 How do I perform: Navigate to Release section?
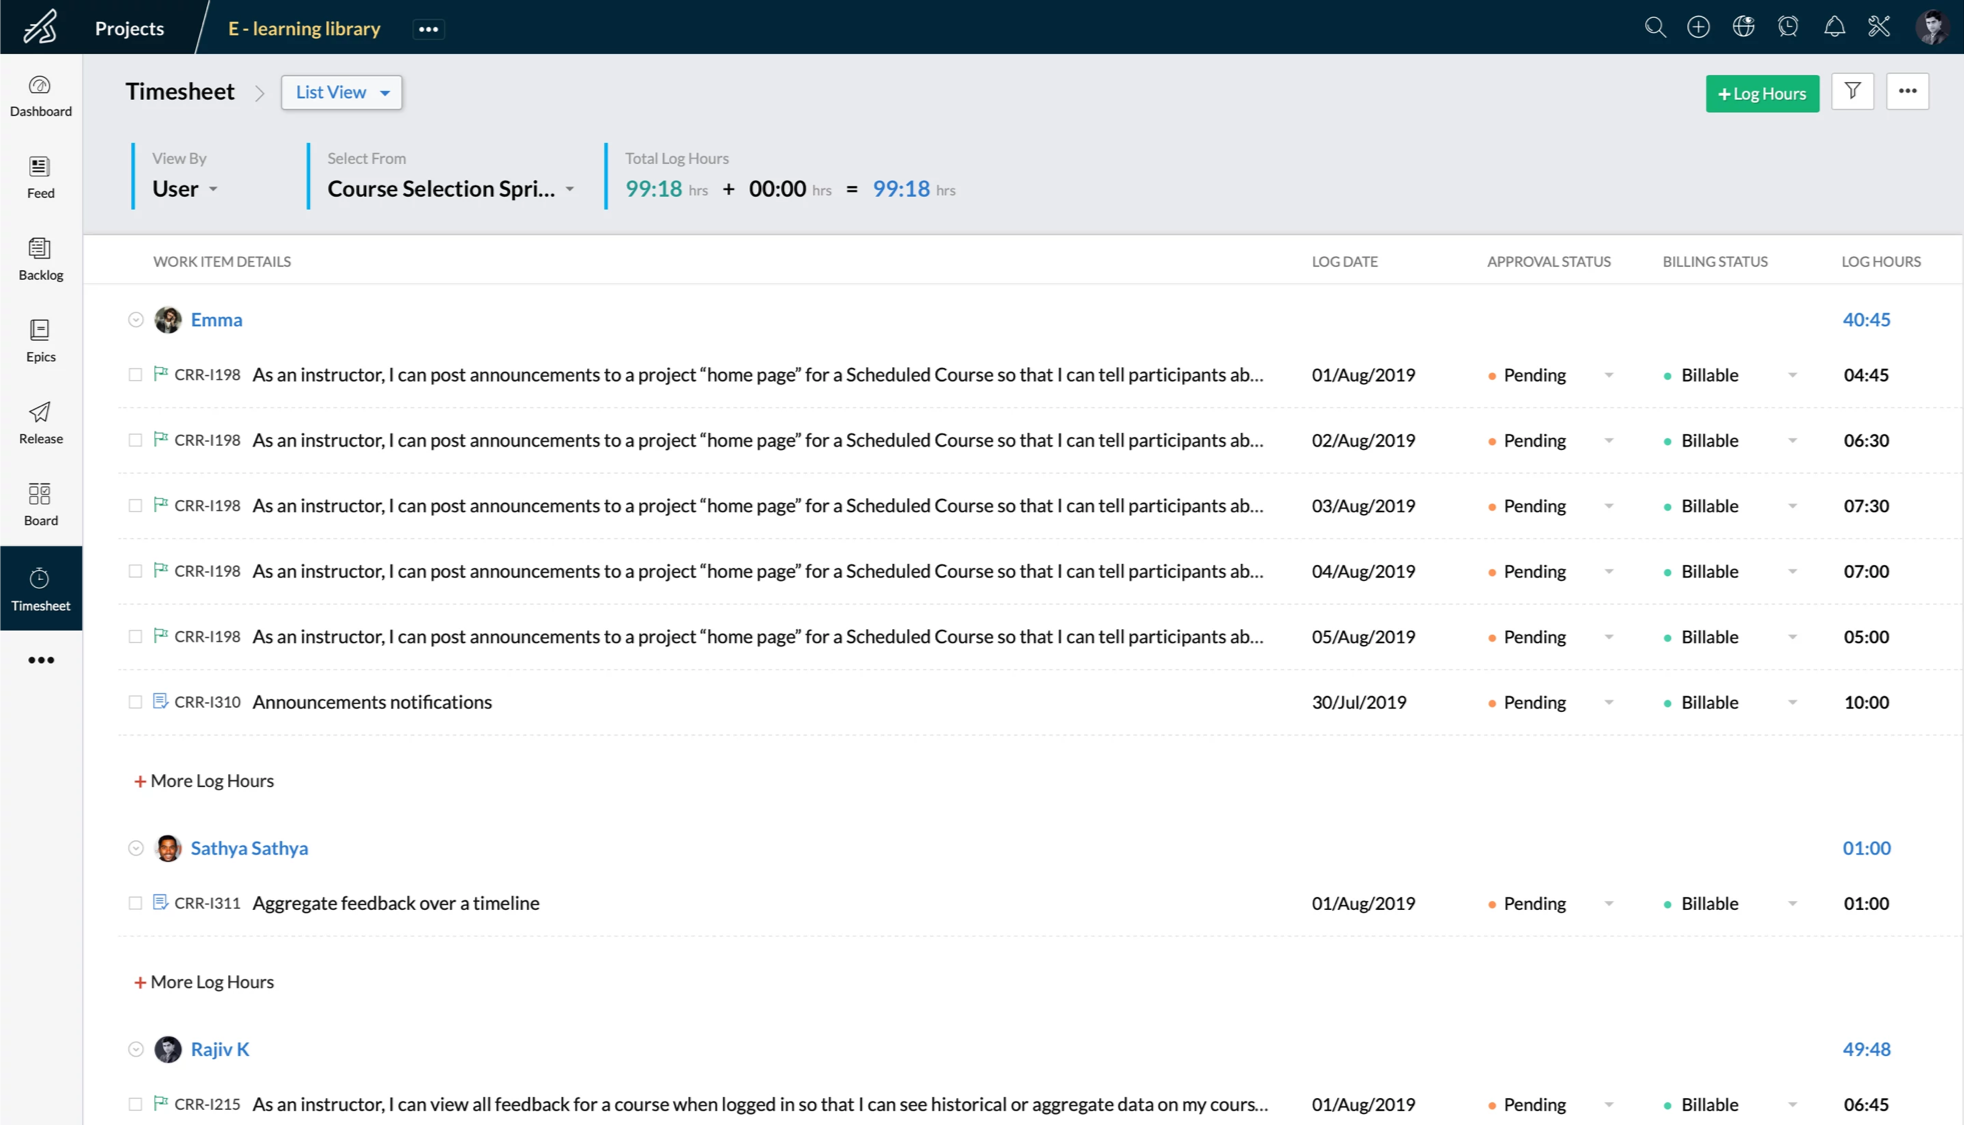click(40, 422)
